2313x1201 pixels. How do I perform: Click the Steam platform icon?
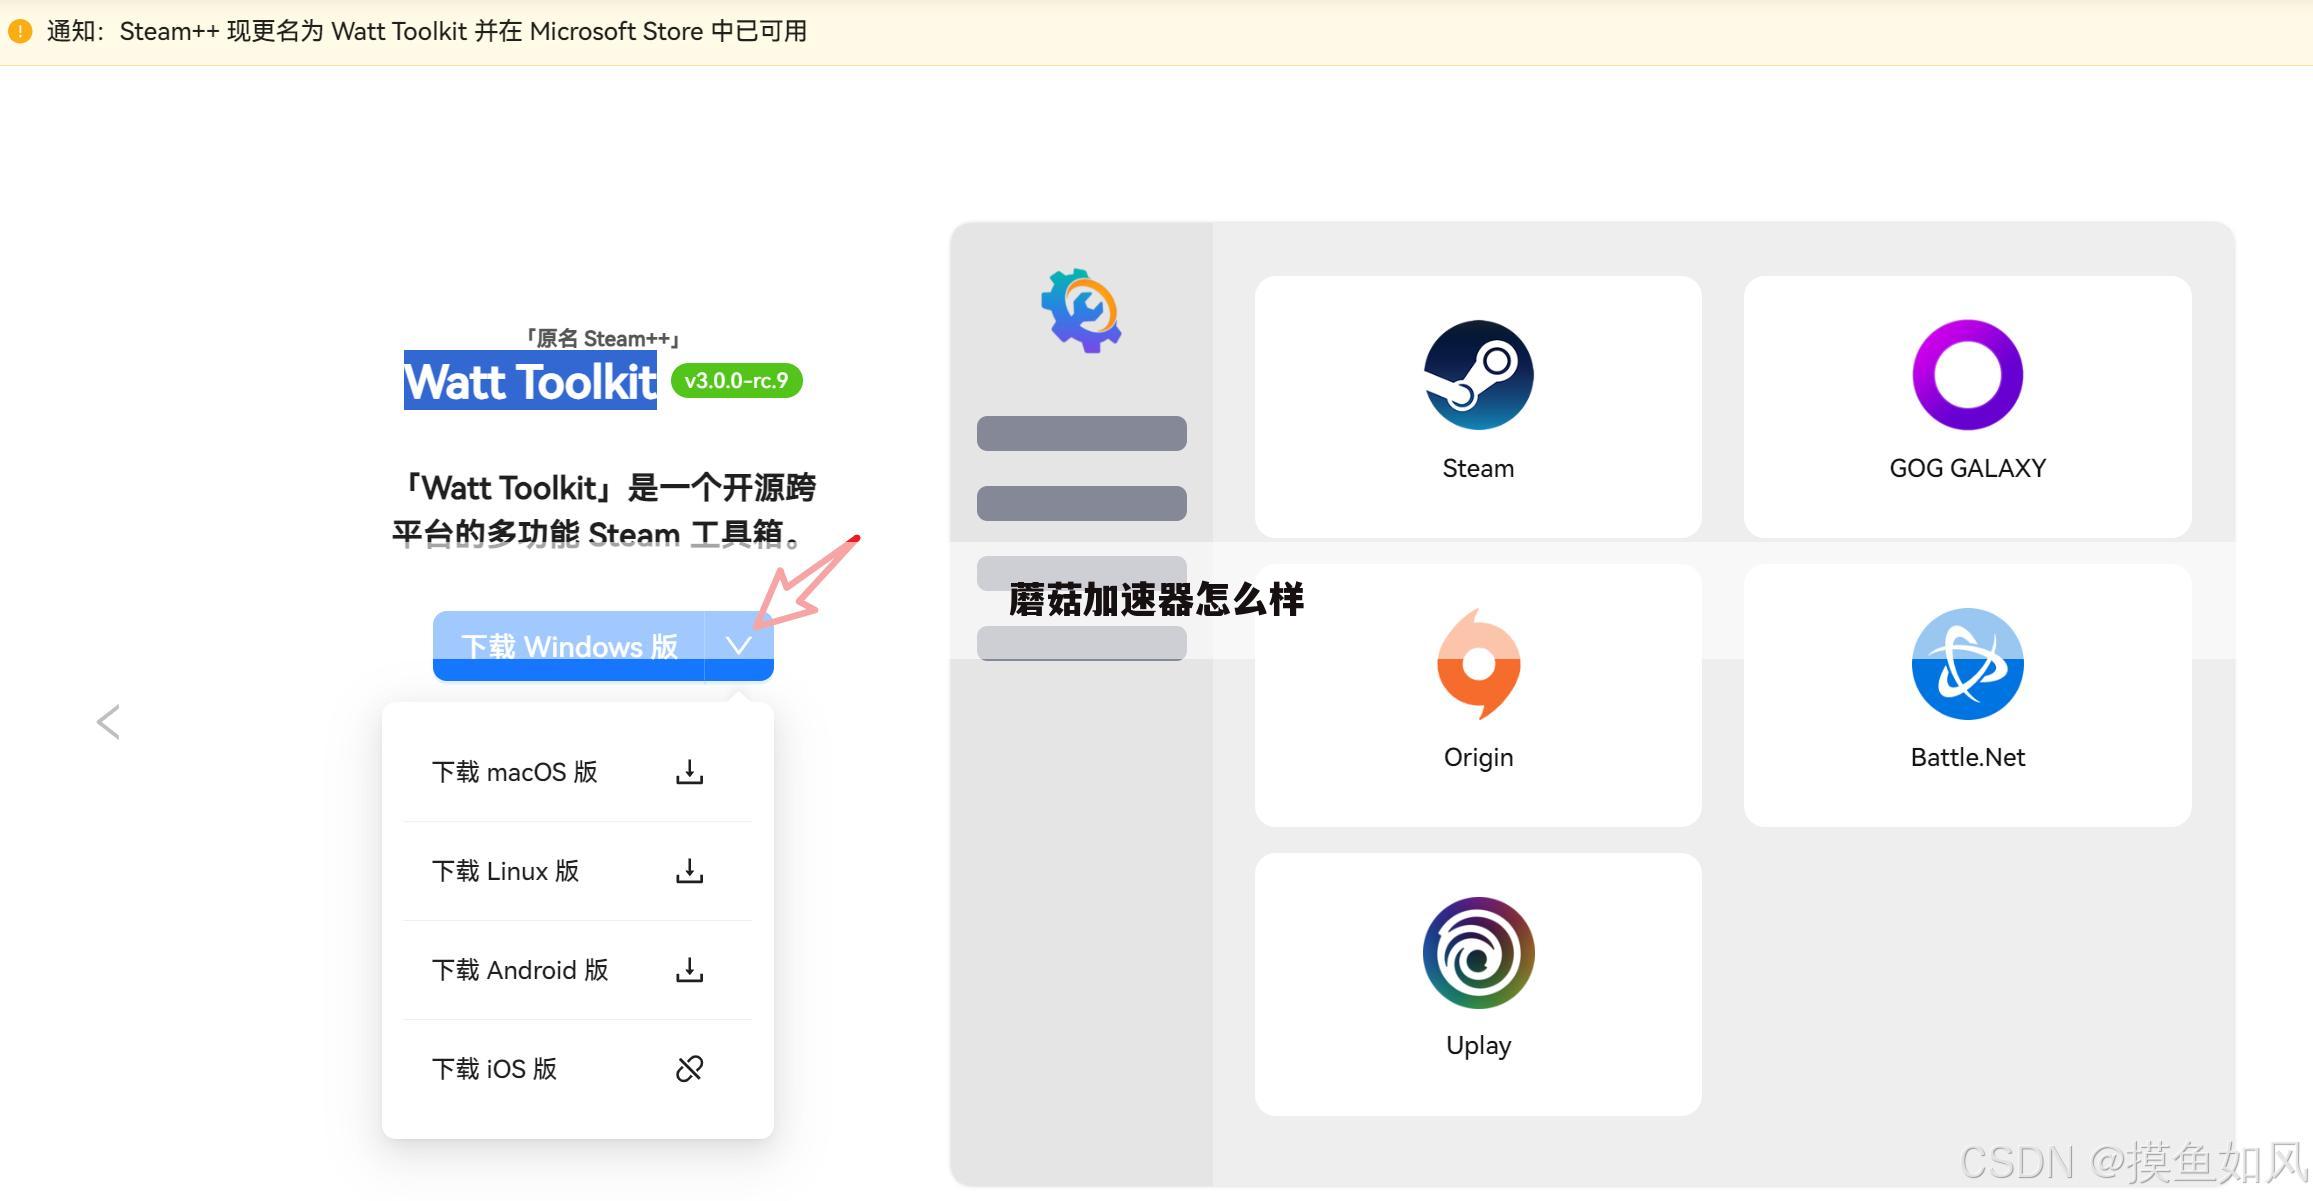1478,375
